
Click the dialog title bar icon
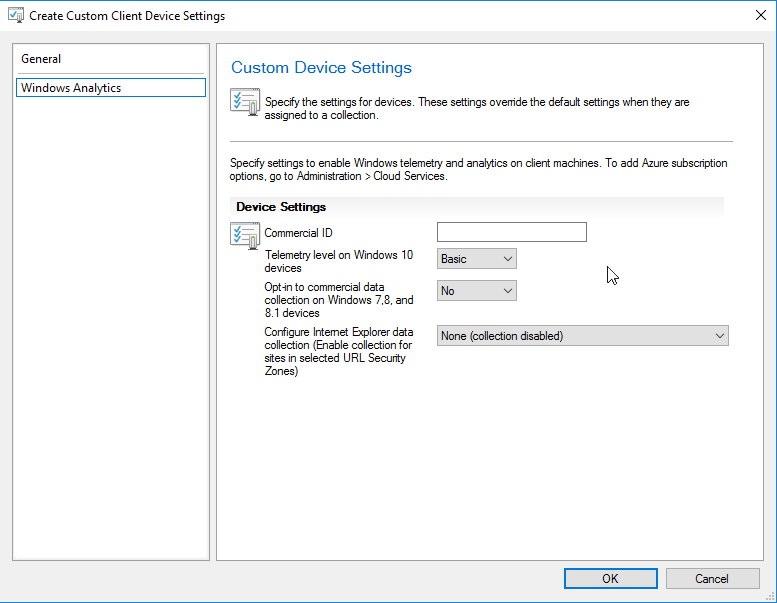[16, 15]
